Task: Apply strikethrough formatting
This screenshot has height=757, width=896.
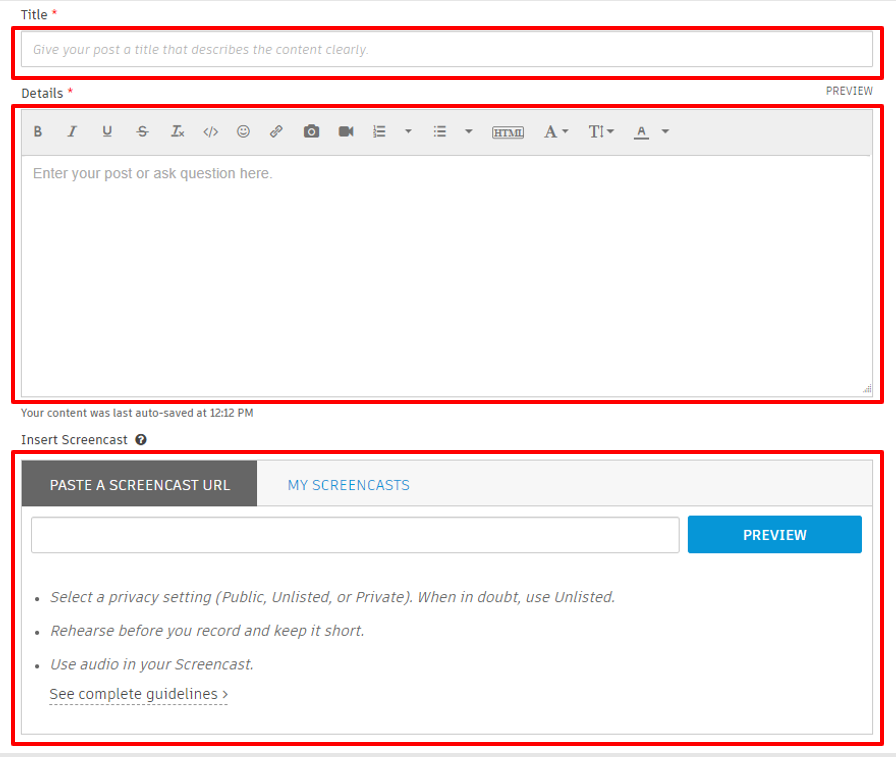Action: pyautogui.click(x=142, y=131)
